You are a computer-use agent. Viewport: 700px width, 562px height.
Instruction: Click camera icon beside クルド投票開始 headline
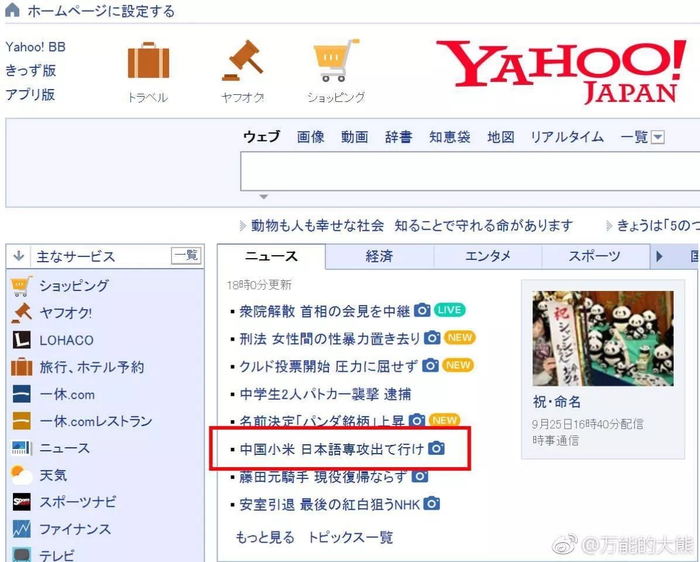430,366
